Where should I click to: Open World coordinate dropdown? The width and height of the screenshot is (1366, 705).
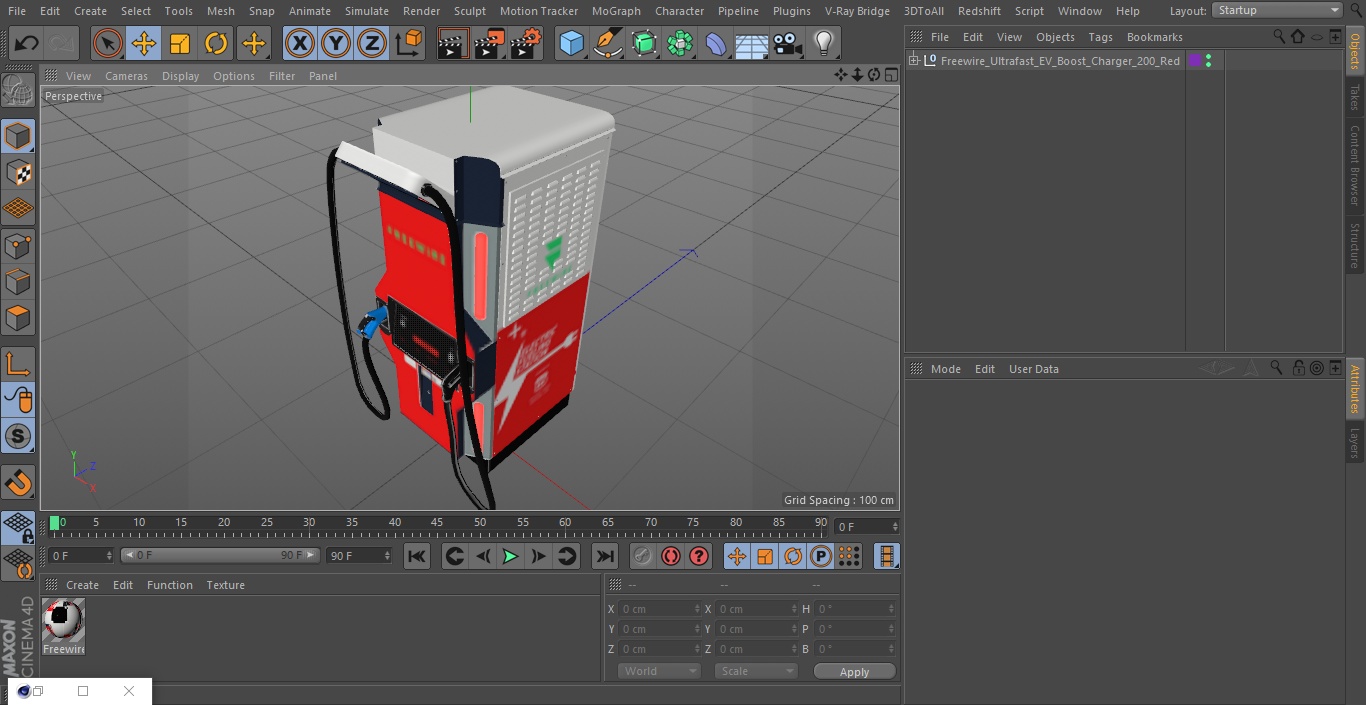click(x=658, y=671)
